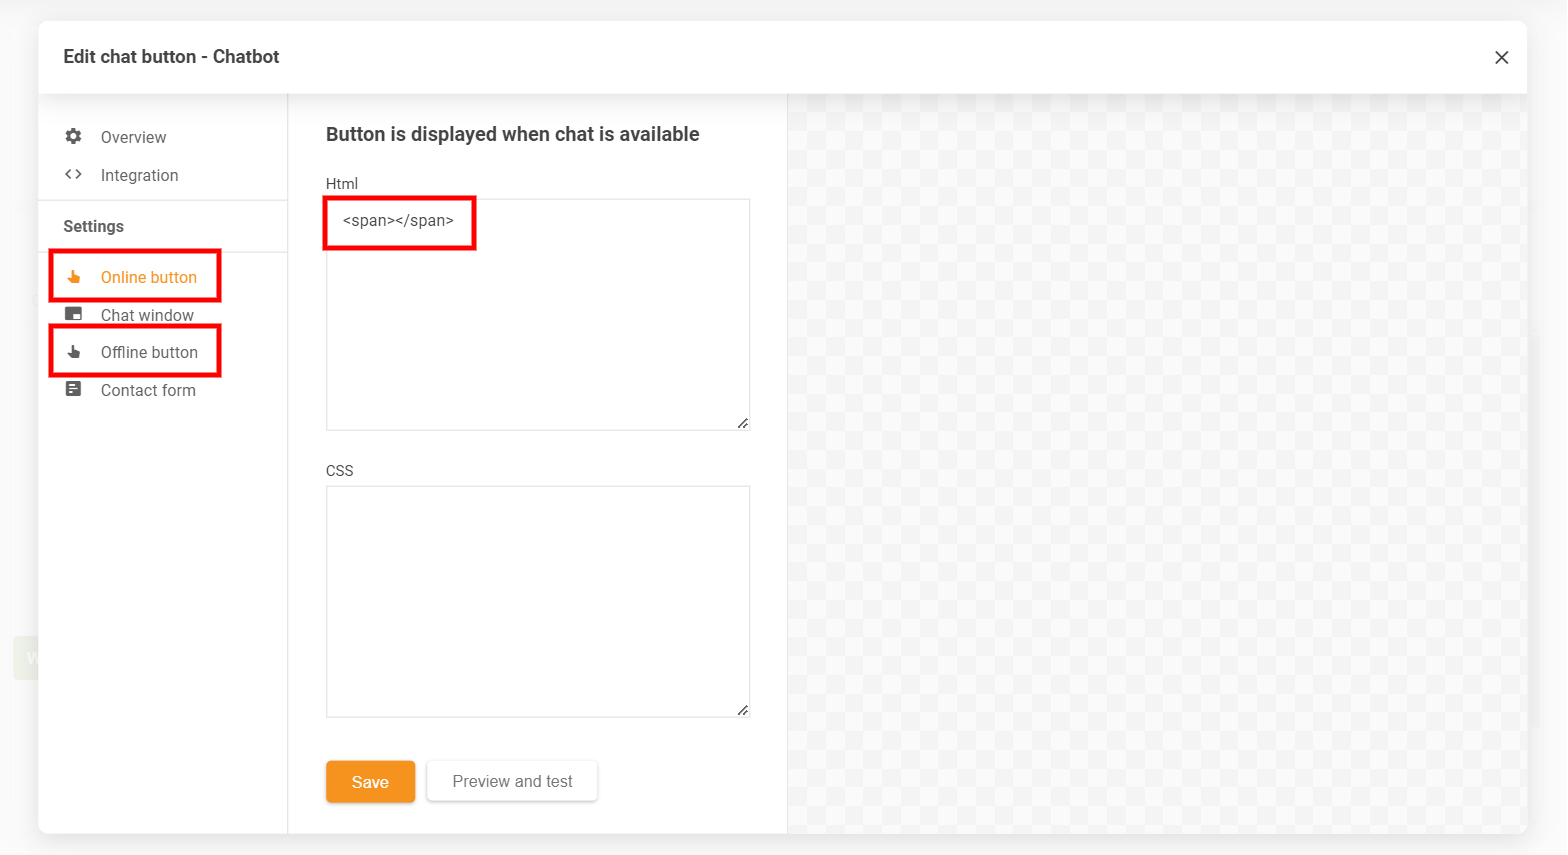The image size is (1568, 855).
Task: Click the Chat window layout icon
Action: [73, 314]
